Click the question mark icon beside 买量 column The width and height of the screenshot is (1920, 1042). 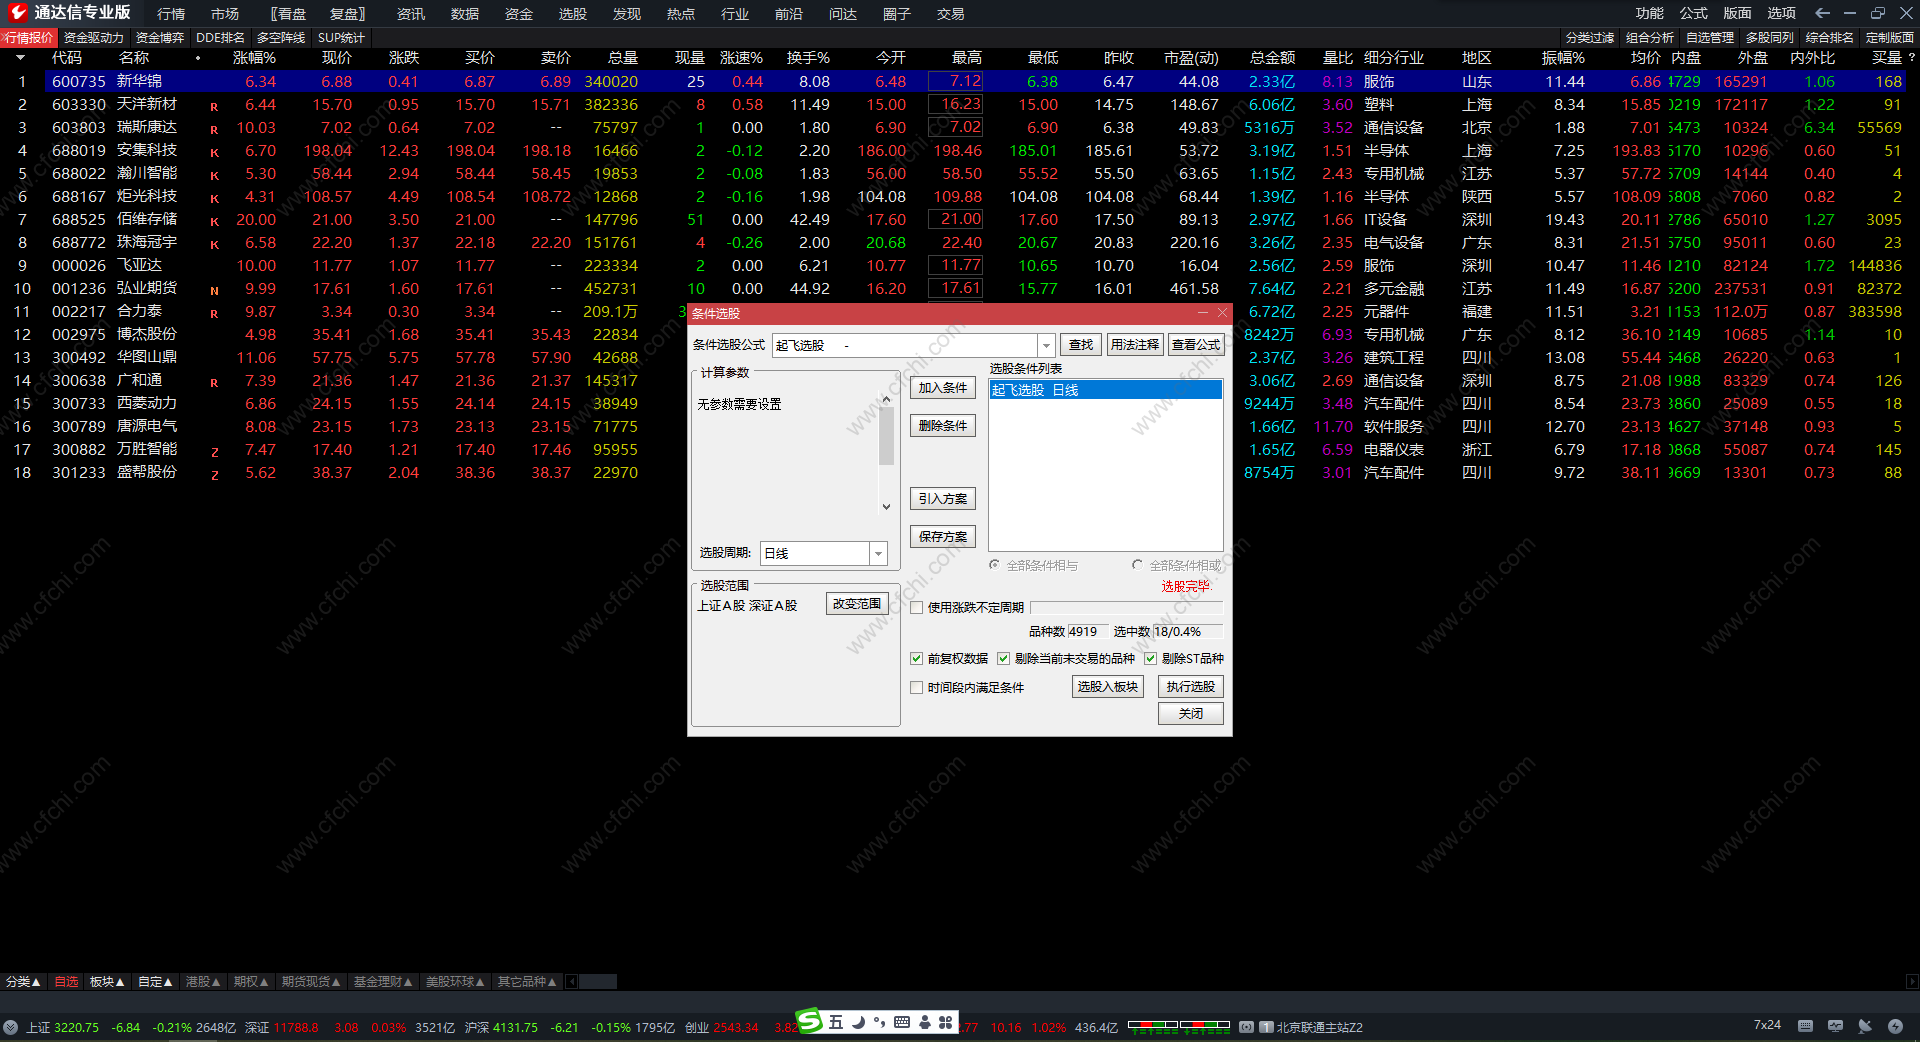pyautogui.click(x=1911, y=58)
